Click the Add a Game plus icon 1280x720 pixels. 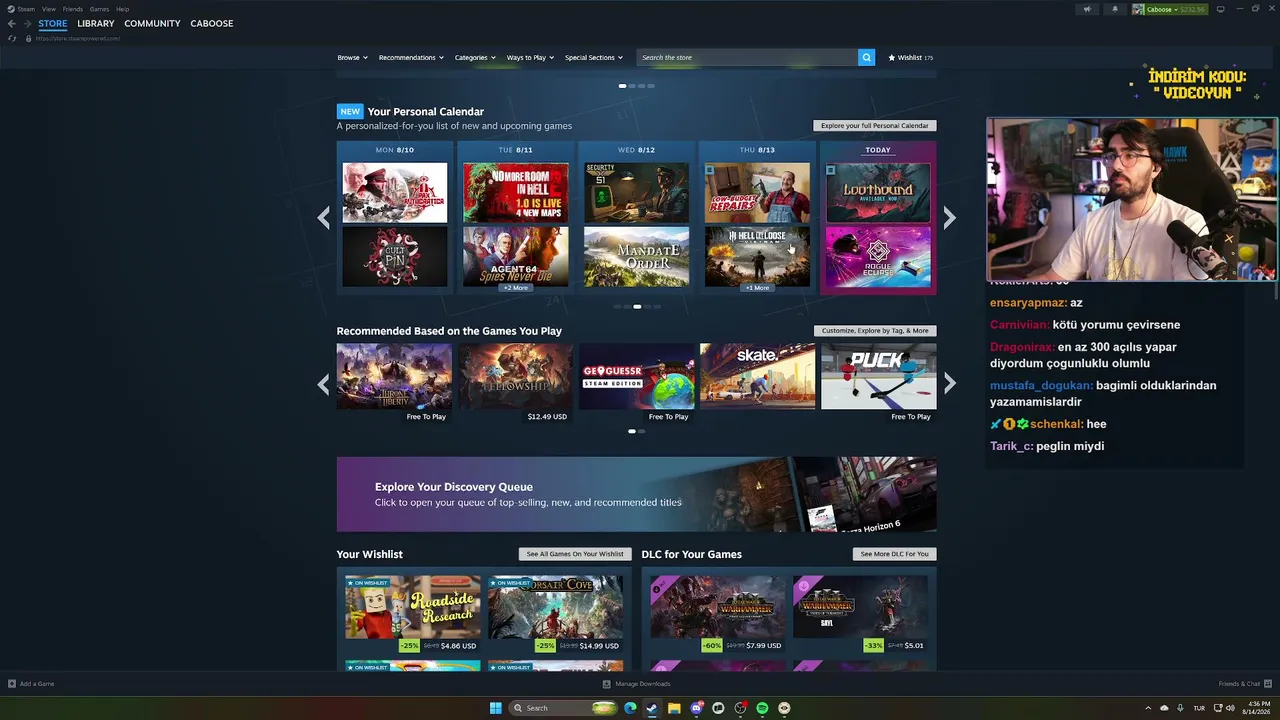click(12, 684)
